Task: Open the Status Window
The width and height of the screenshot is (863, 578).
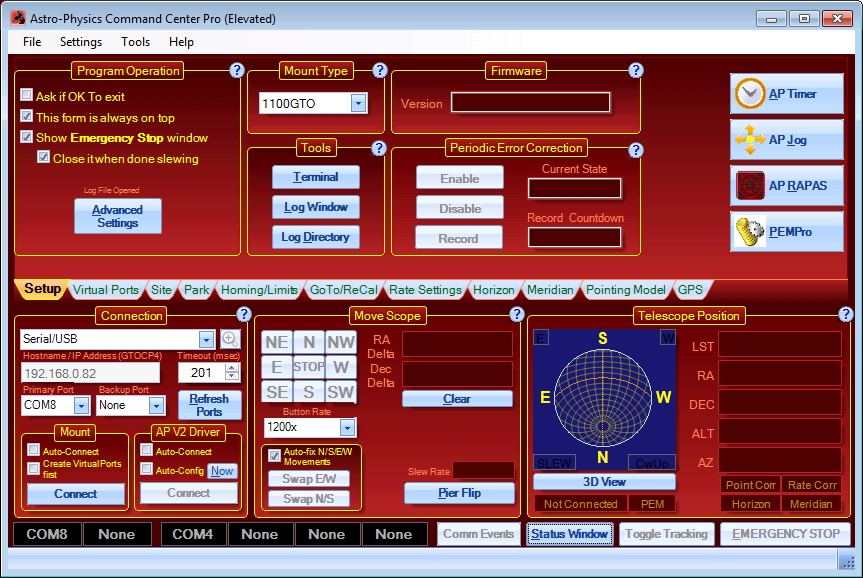Action: 569,534
